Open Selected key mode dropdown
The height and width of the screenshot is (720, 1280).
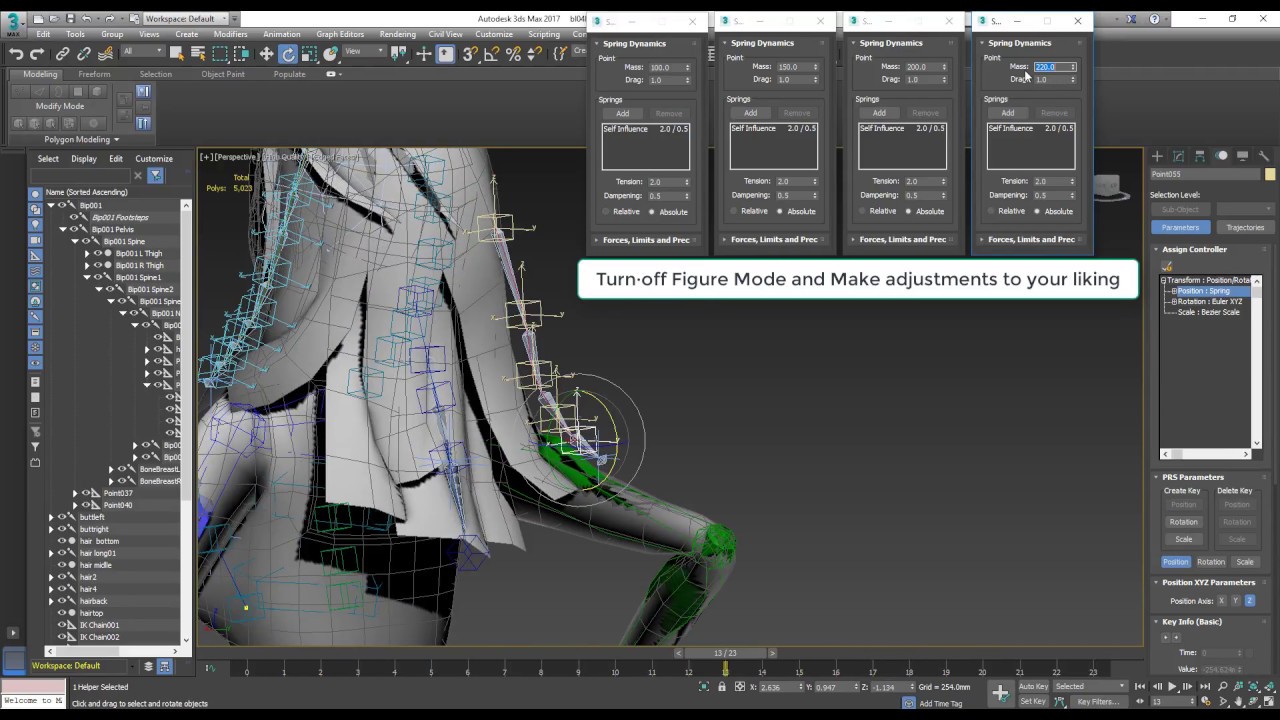point(1088,687)
